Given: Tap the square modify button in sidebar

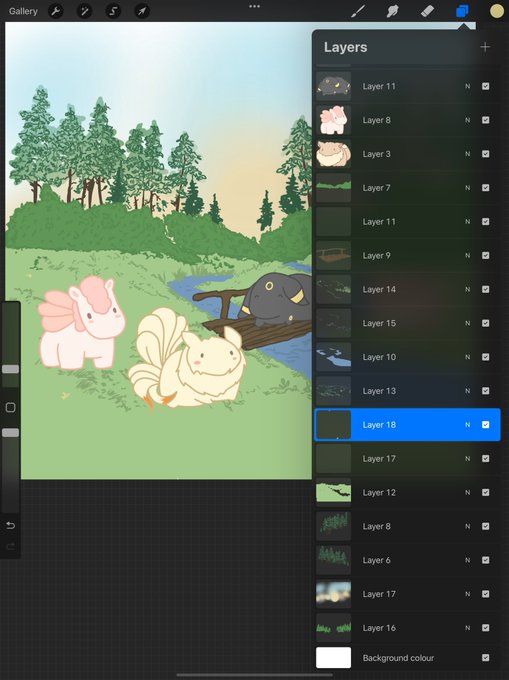Looking at the screenshot, I should (10, 407).
